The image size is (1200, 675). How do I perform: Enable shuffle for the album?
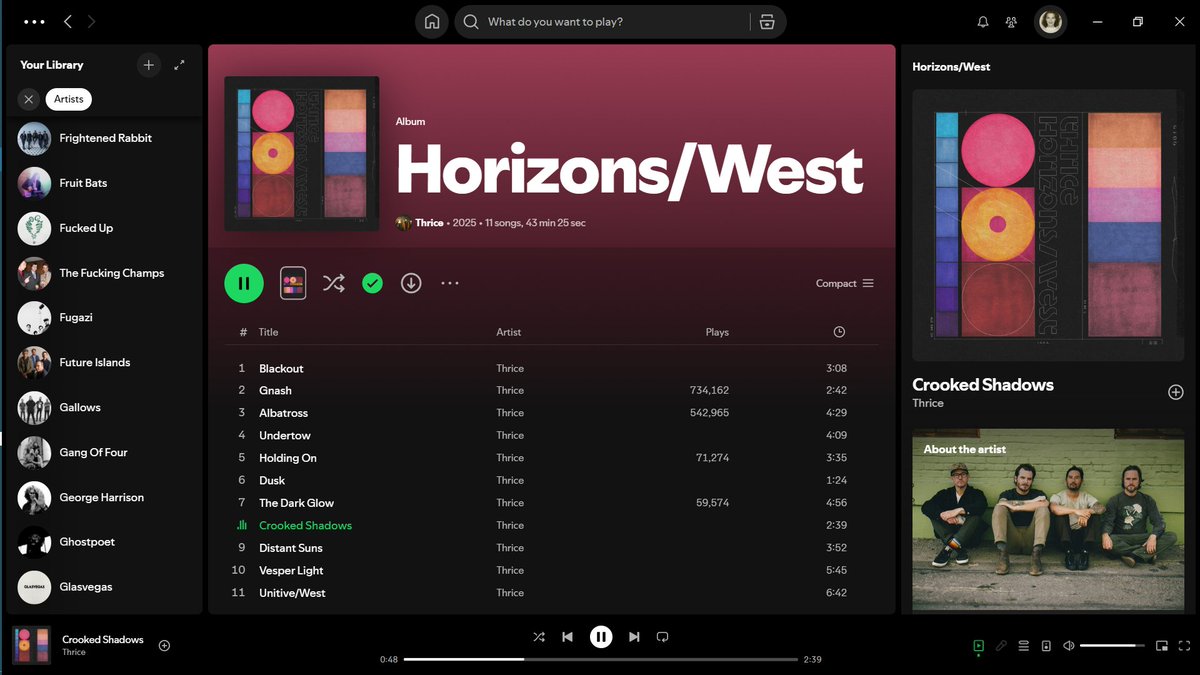pyautogui.click(x=333, y=283)
